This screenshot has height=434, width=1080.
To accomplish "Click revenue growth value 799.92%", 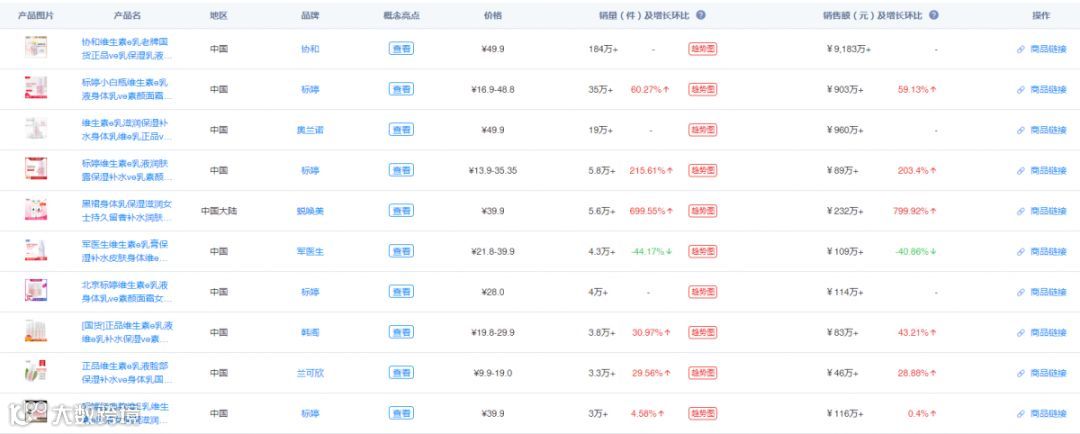I will pos(916,211).
